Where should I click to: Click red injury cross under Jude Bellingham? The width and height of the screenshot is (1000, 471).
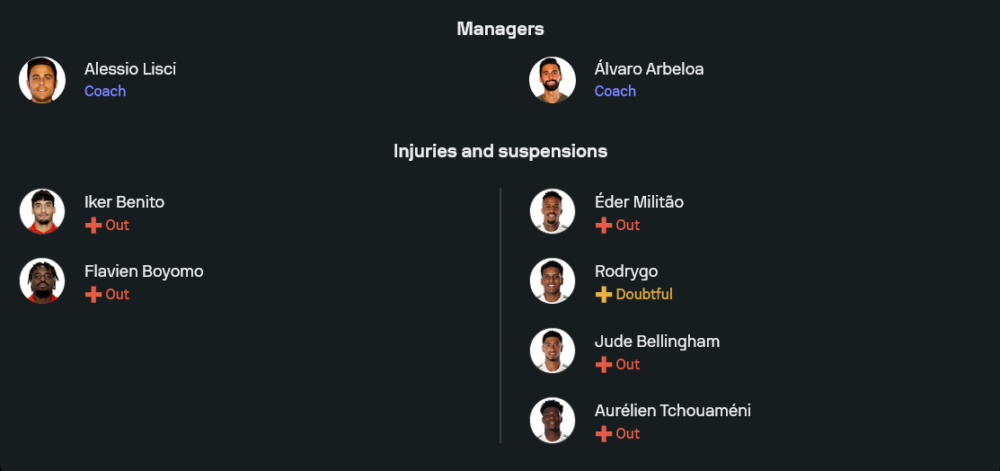pyautogui.click(x=603, y=364)
